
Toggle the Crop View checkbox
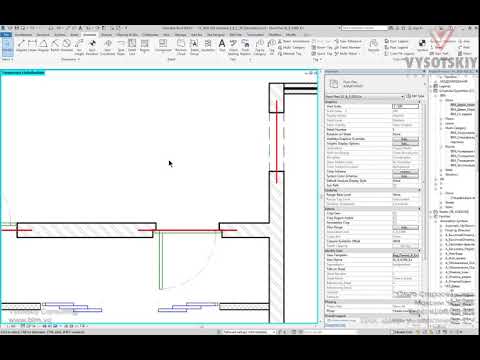click(x=395, y=213)
